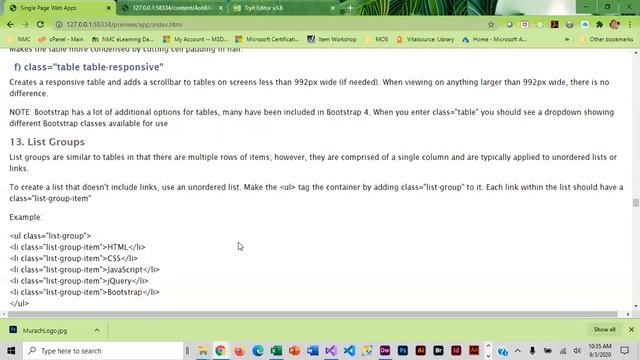The width and height of the screenshot is (640, 360).
Task: Click the cloud extension icon in toolbar
Action: (585, 24)
